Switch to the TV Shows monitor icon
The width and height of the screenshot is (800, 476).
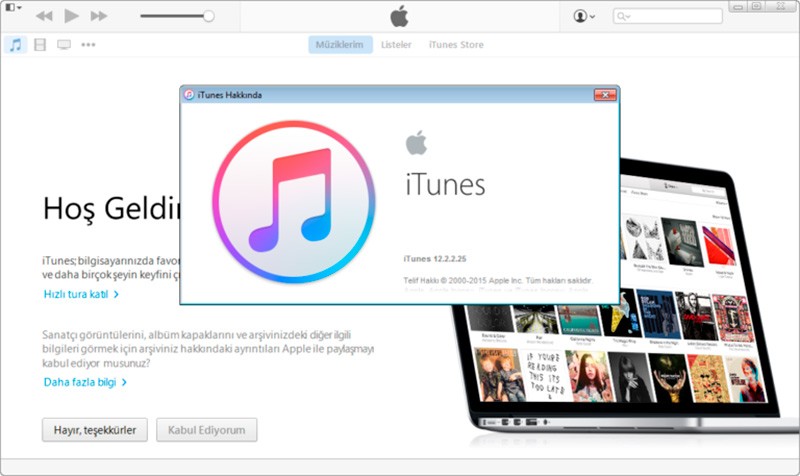(64, 45)
